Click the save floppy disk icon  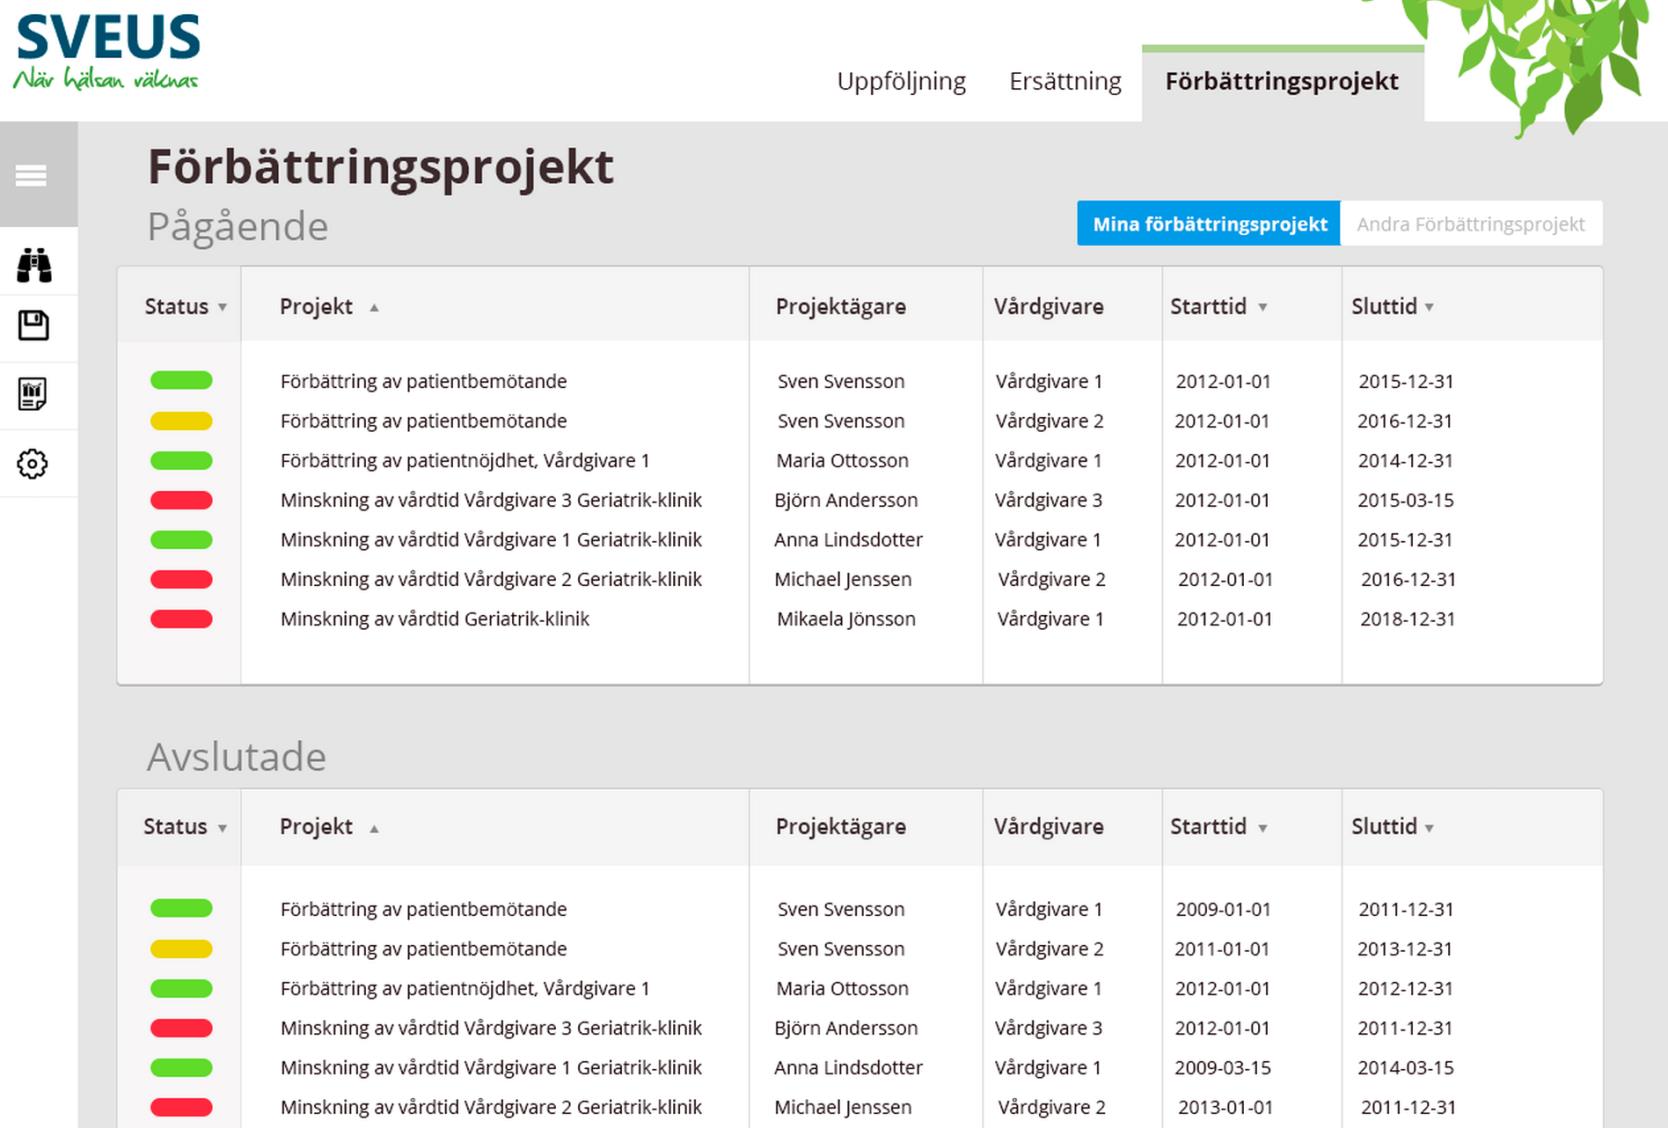33,326
